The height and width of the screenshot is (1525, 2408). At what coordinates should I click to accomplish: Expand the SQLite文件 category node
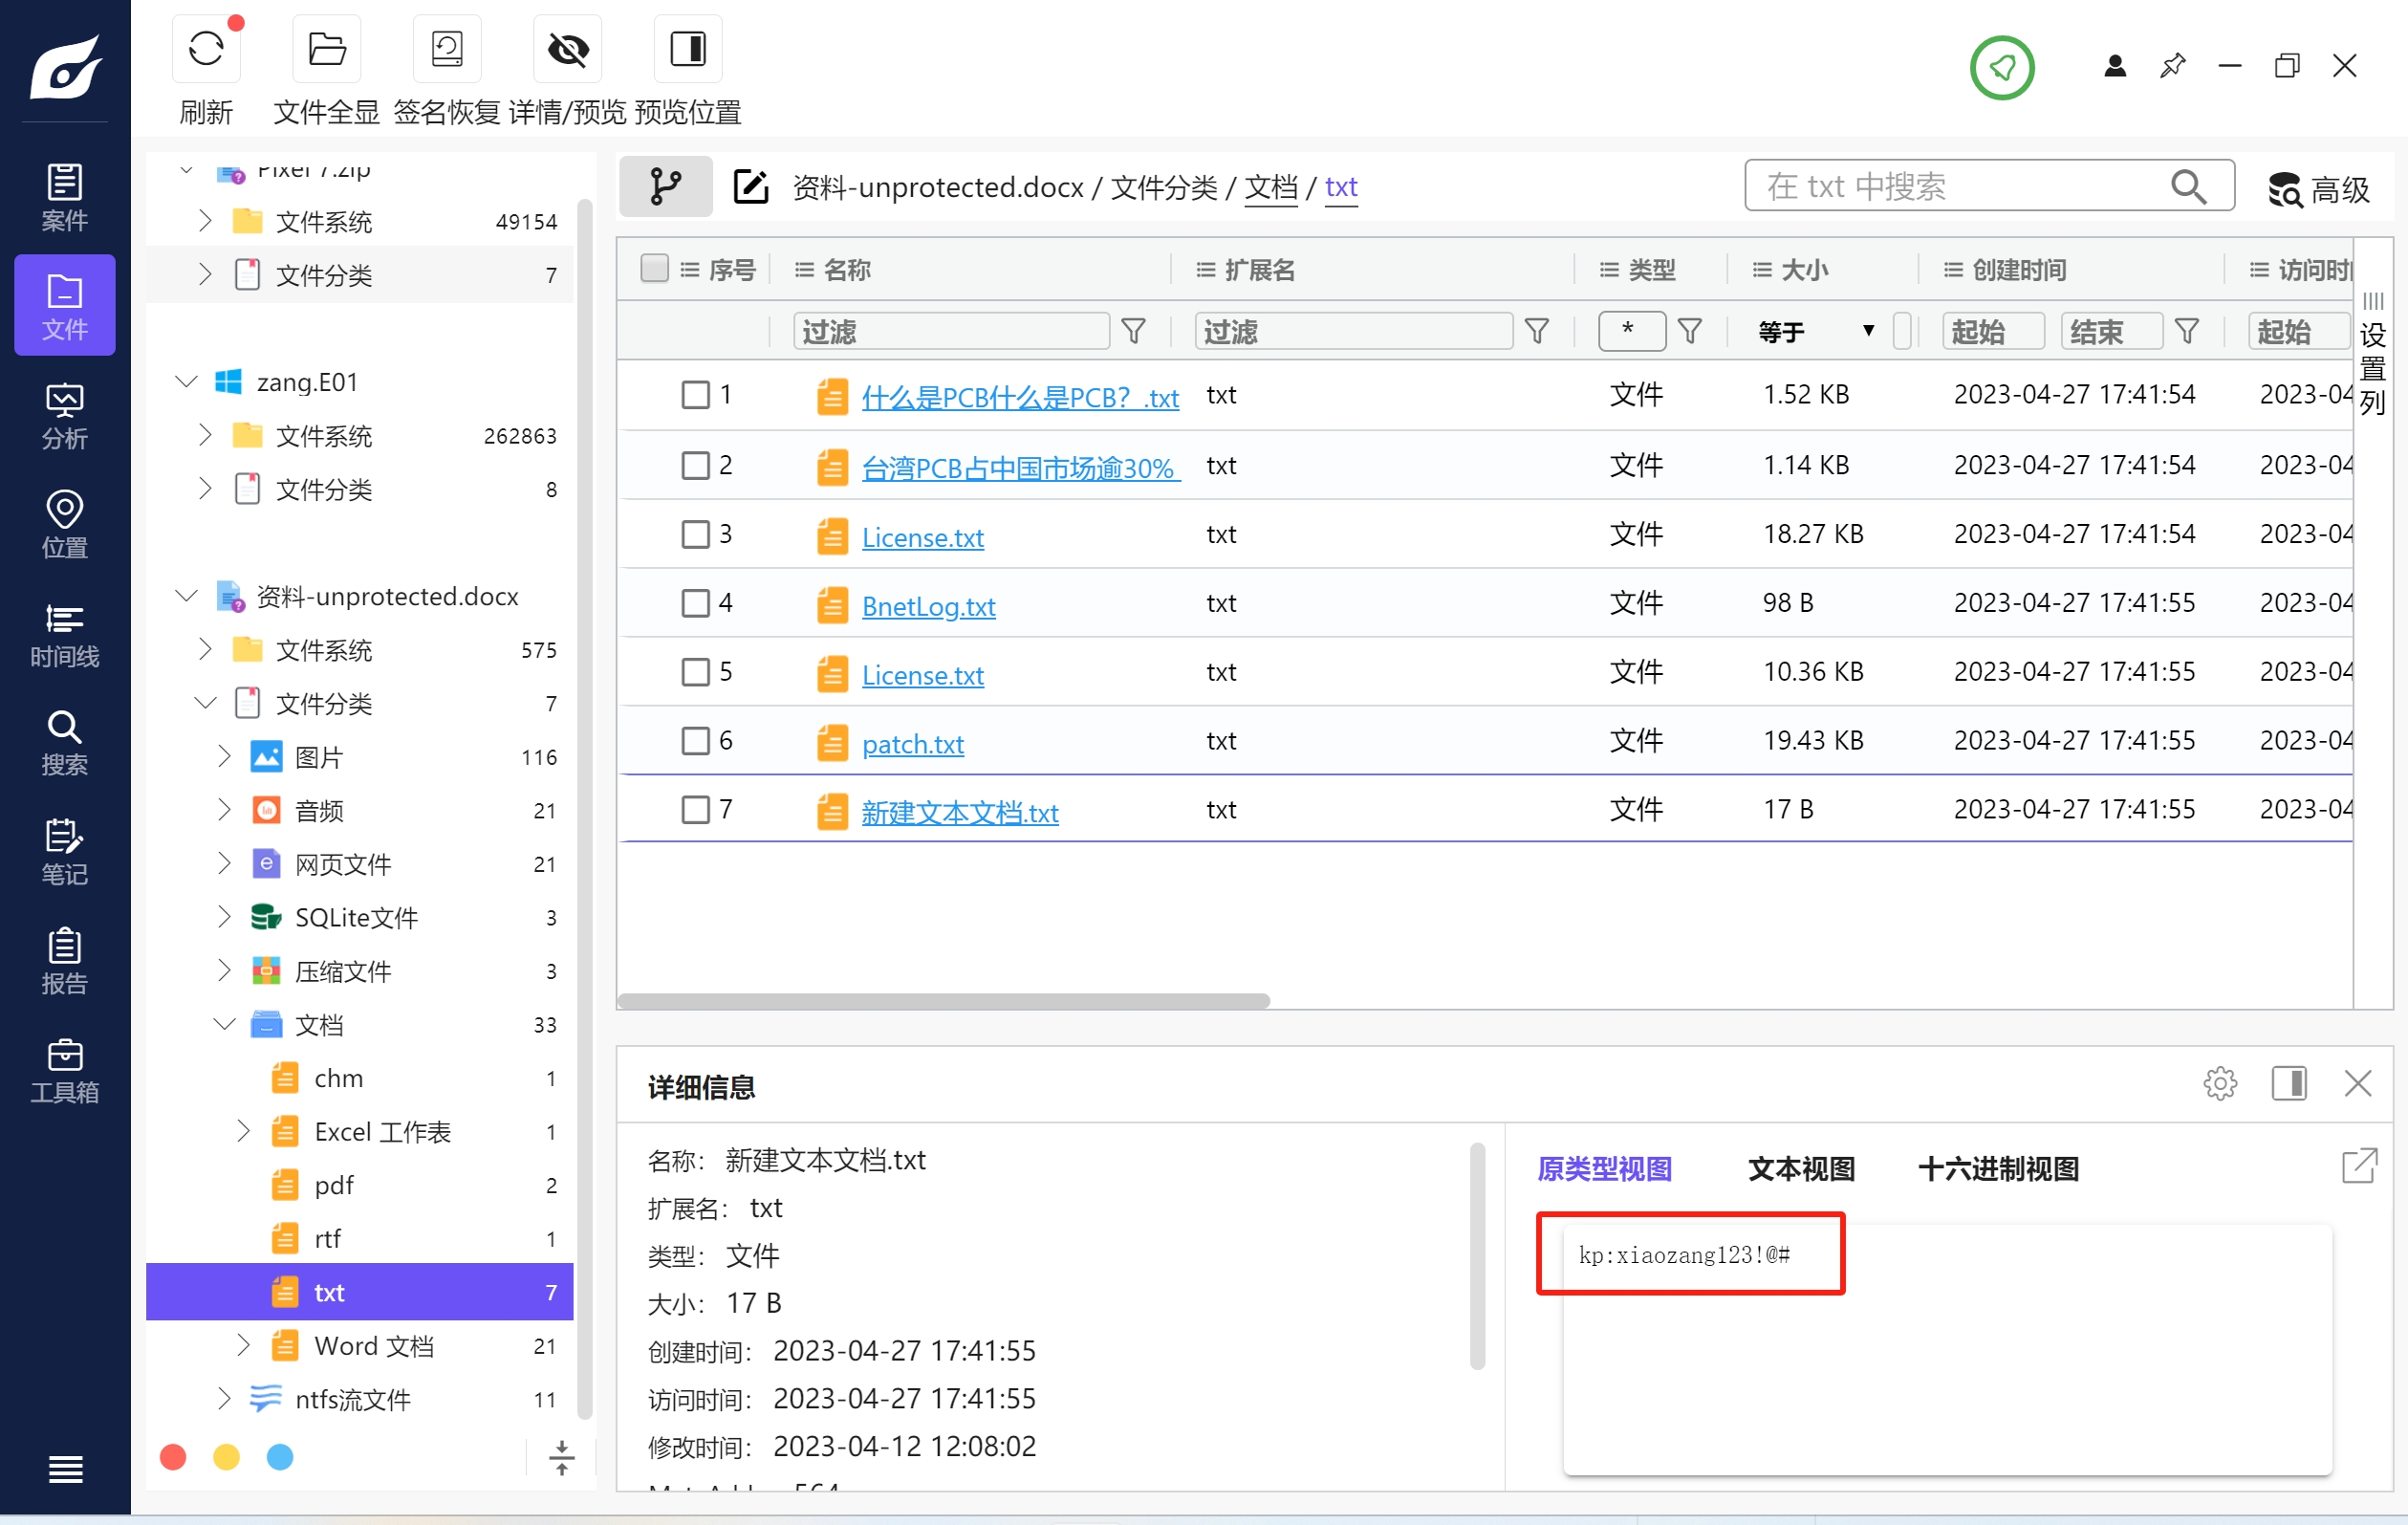(224, 917)
